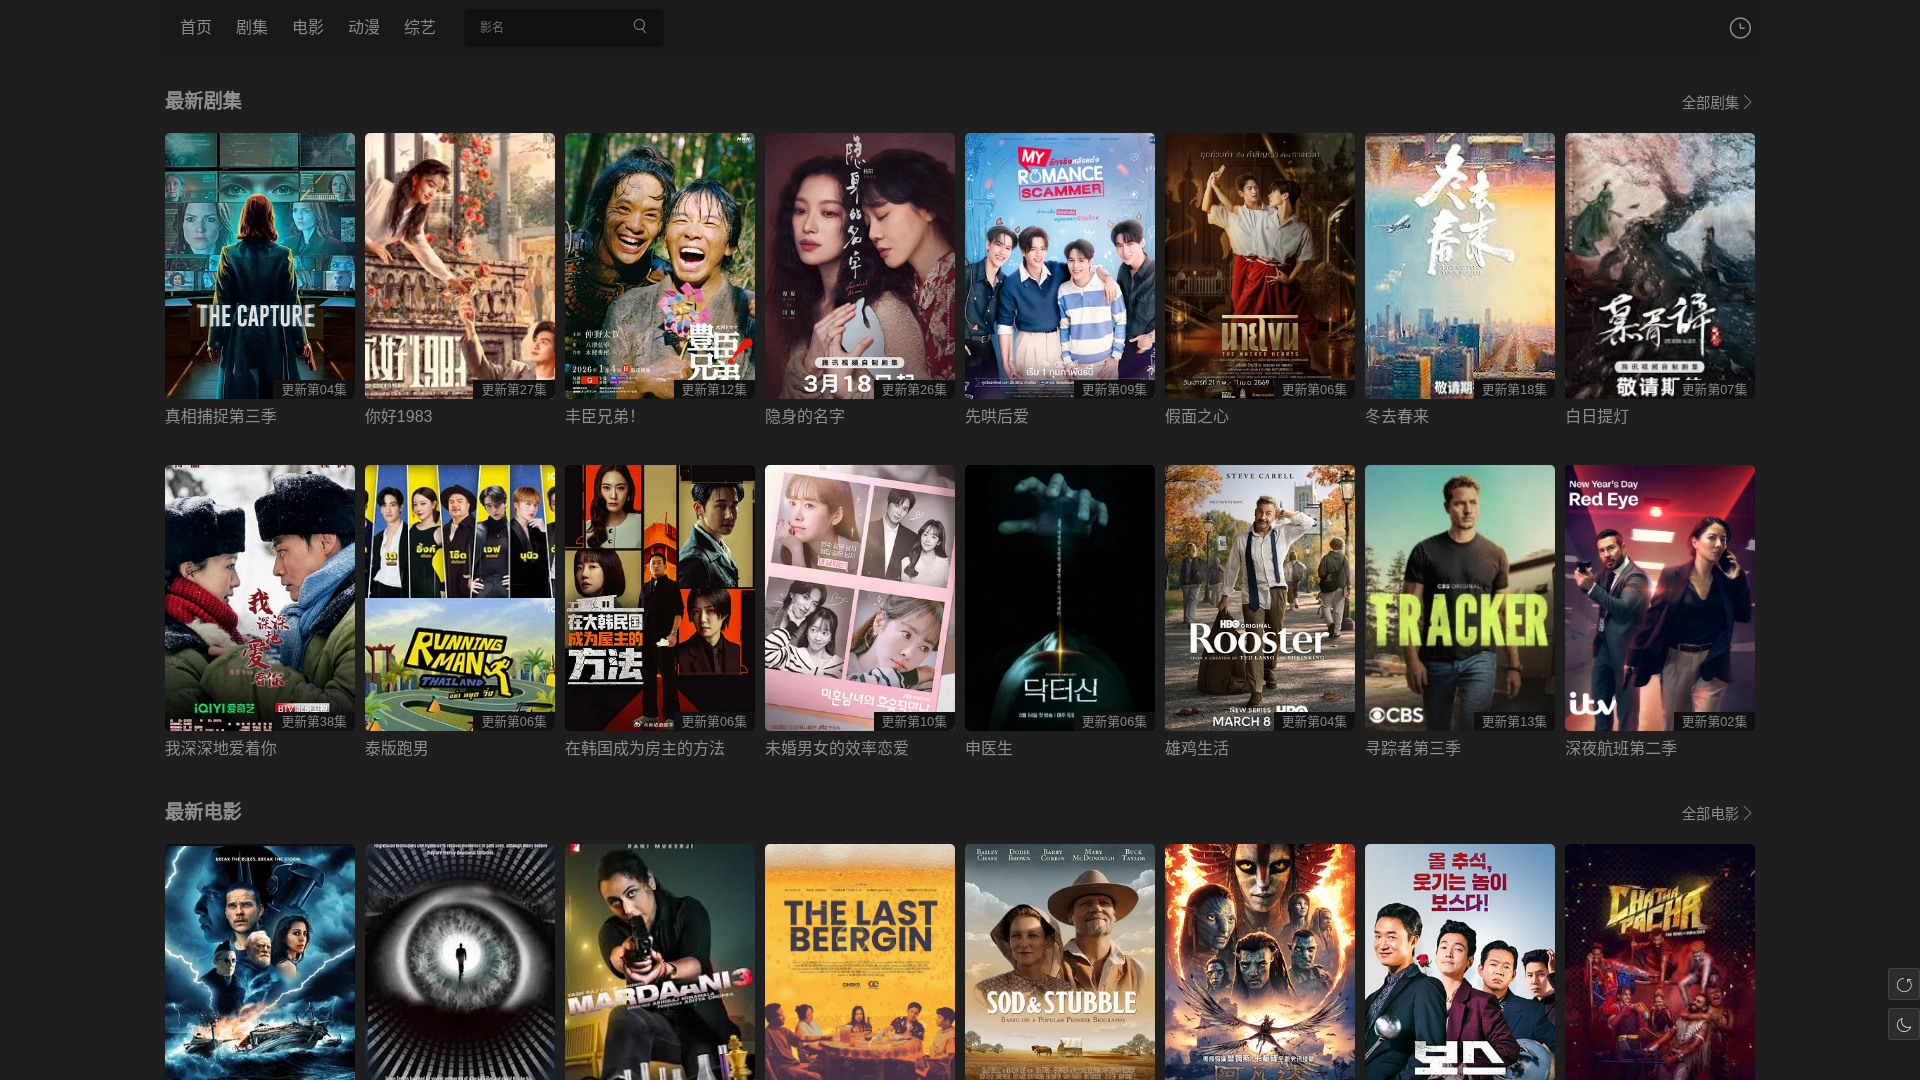Click the 你好1983 title link
1920x1080 pixels.
tap(399, 416)
